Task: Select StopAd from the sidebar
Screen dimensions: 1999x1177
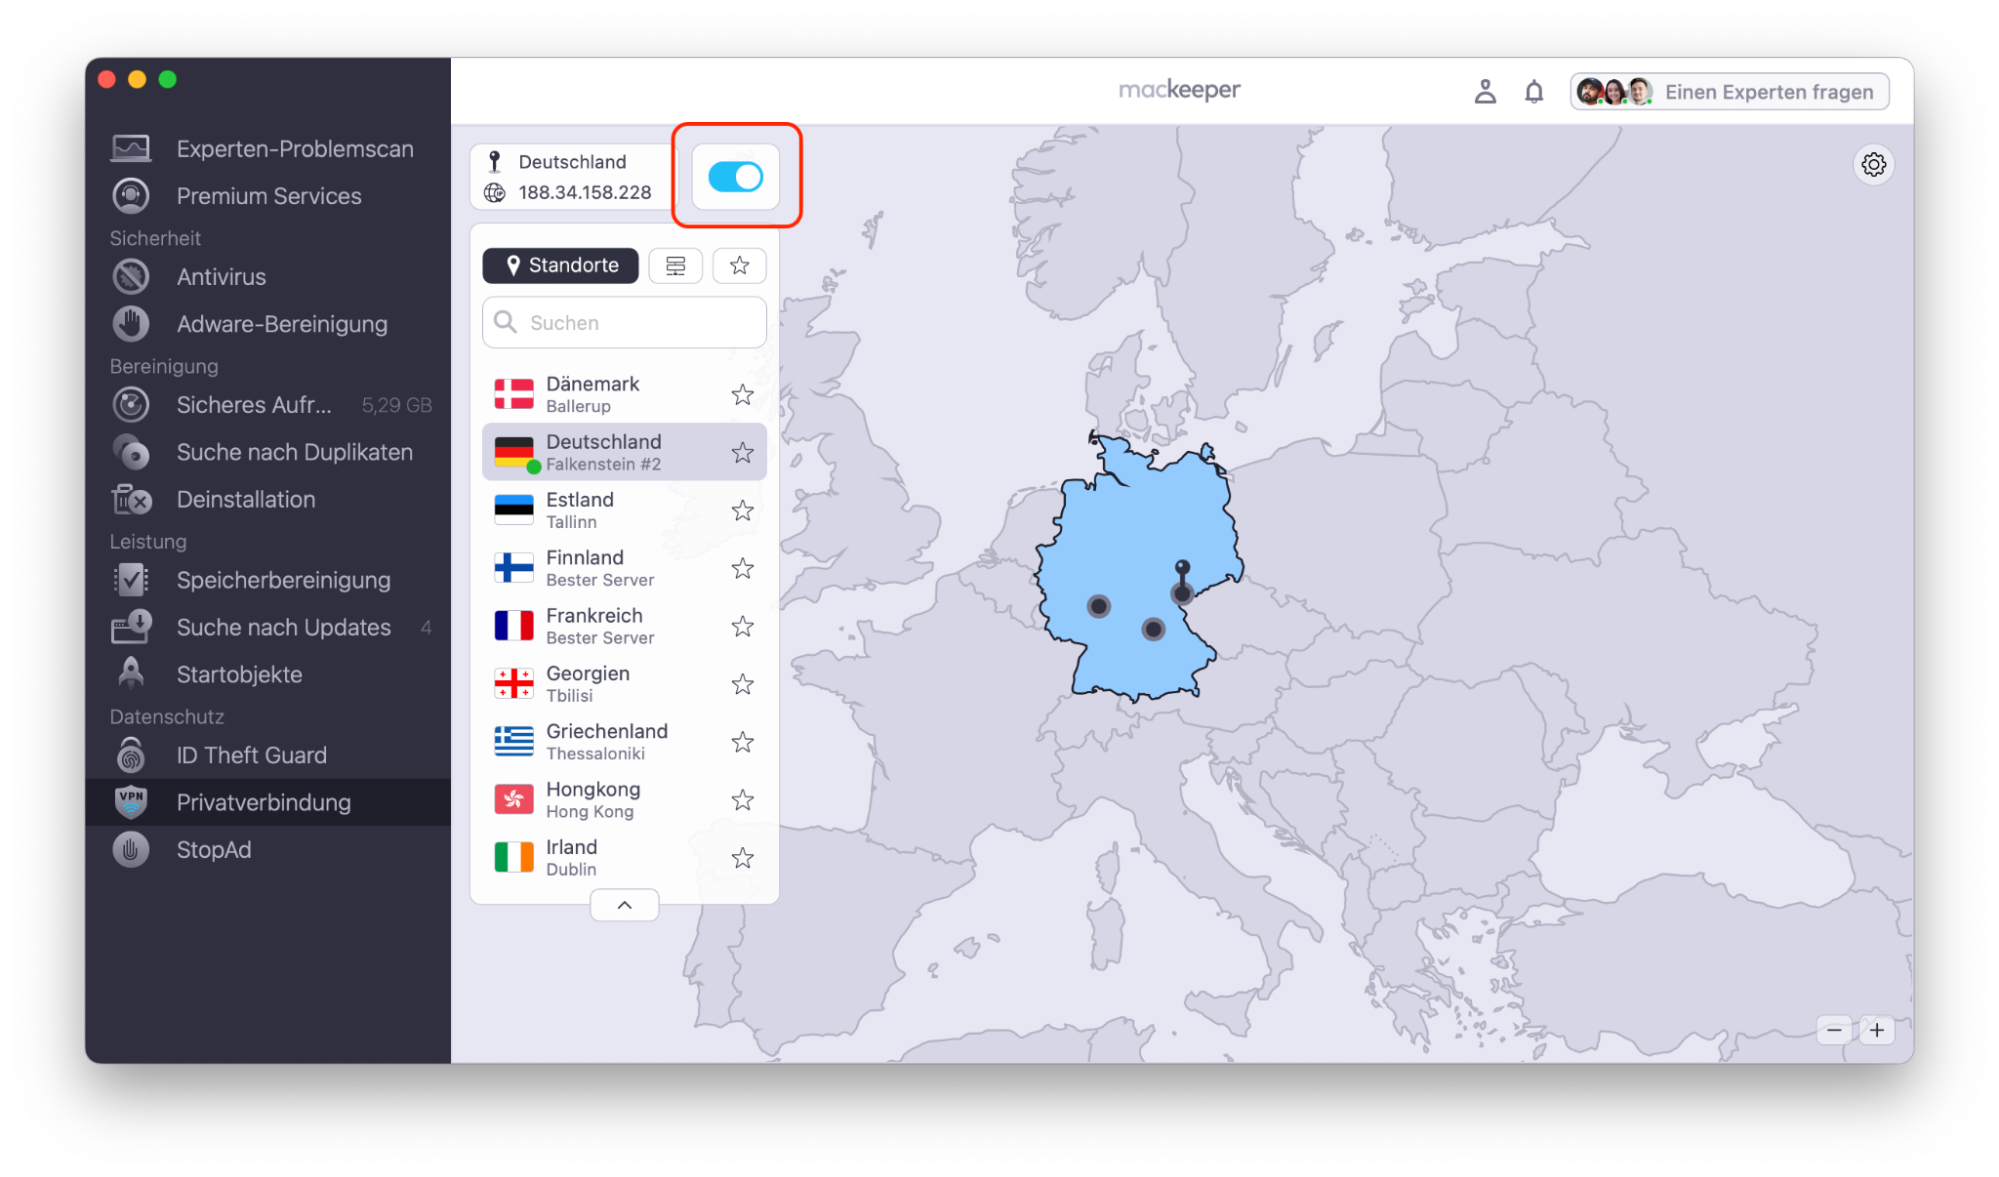Action: (214, 849)
